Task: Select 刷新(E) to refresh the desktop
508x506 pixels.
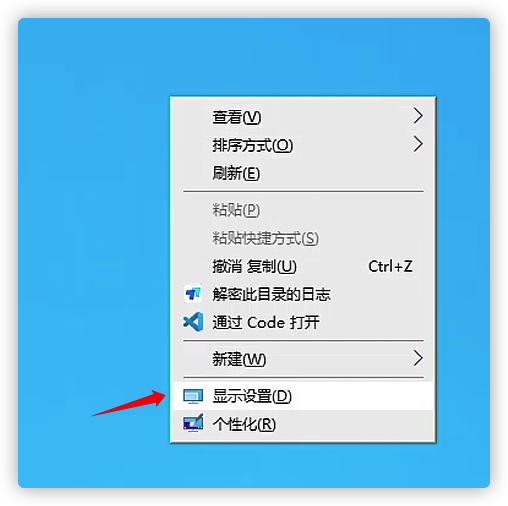Action: (303, 173)
